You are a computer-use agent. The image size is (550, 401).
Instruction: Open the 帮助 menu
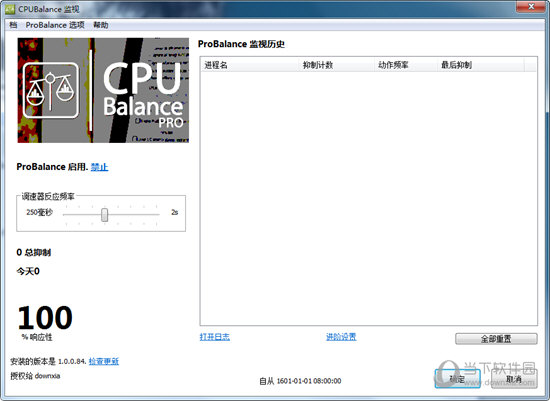click(101, 25)
